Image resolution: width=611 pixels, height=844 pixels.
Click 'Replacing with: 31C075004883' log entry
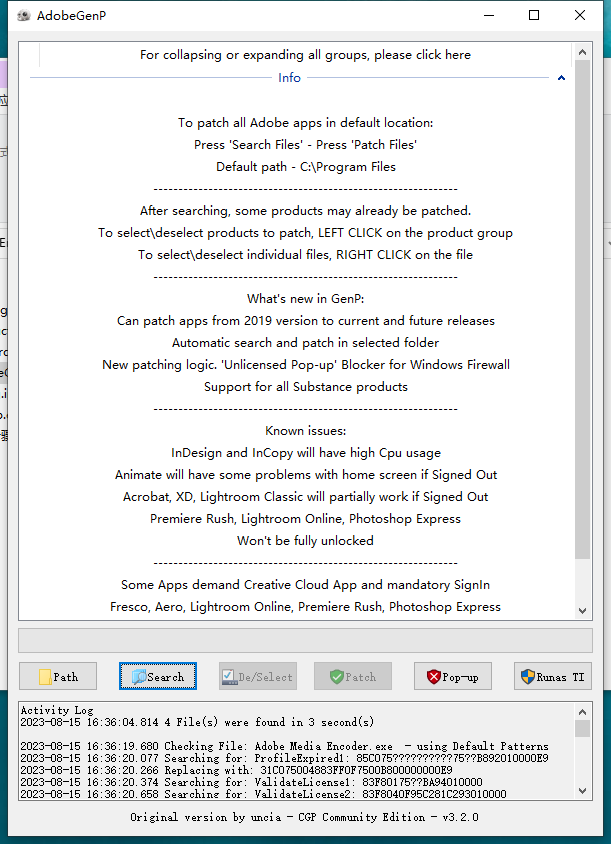pos(236,770)
